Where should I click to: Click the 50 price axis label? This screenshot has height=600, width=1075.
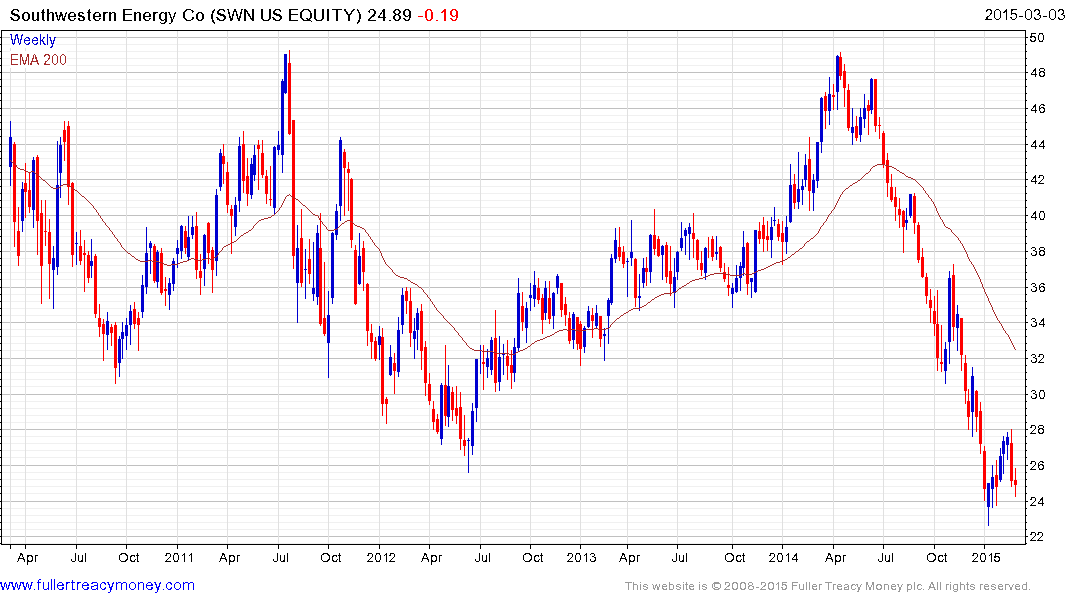(x=1037, y=38)
